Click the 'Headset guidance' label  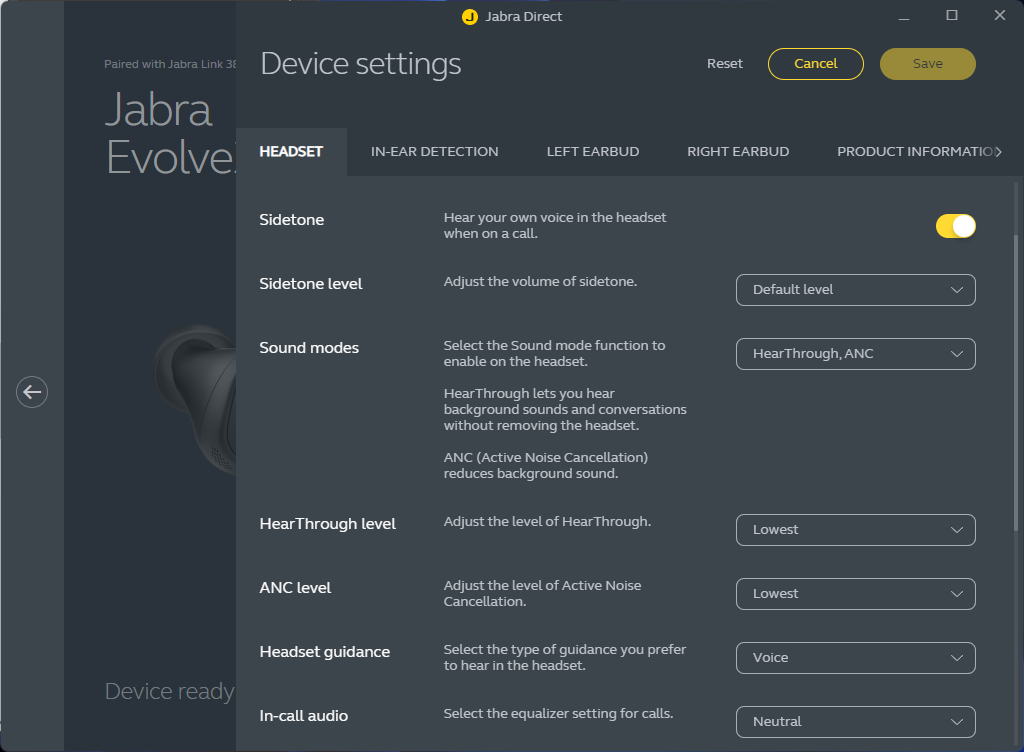325,652
